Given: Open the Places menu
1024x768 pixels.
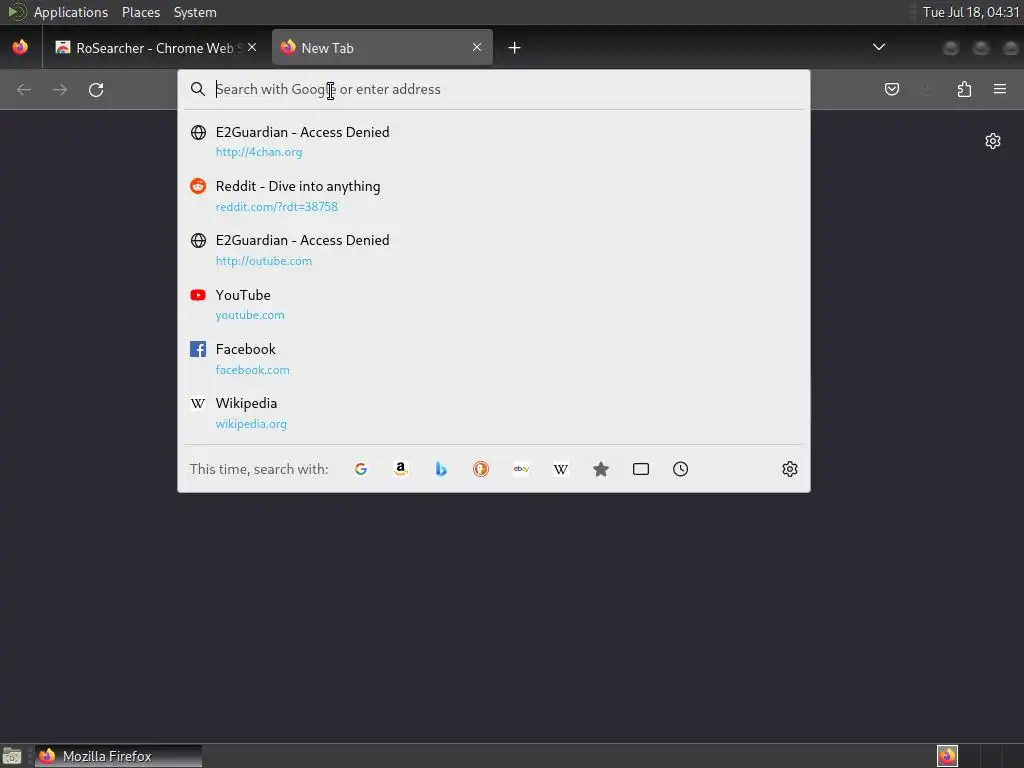Looking at the screenshot, I should coord(140,12).
